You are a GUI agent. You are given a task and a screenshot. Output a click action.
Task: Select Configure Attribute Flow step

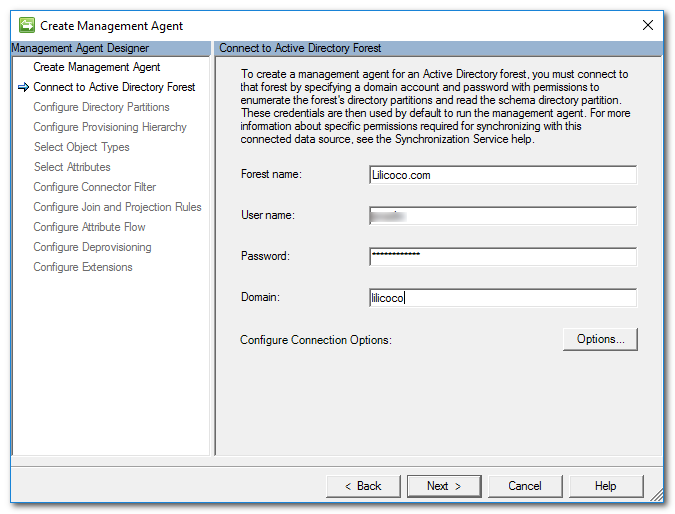[x=90, y=227]
